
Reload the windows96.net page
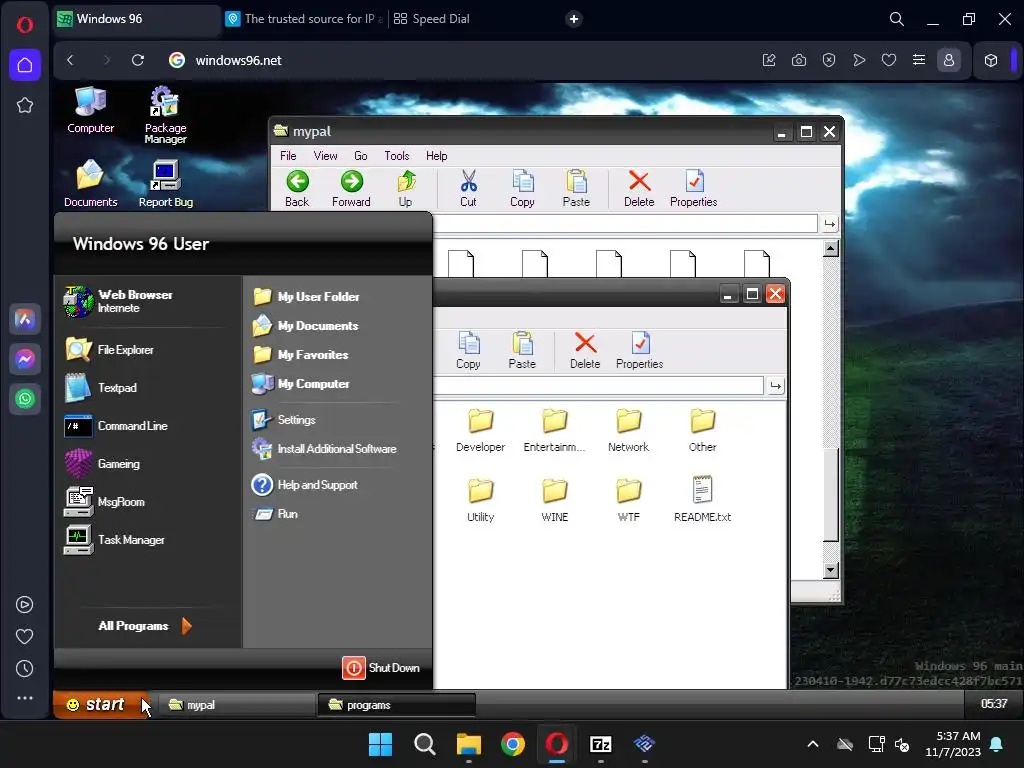click(x=138, y=60)
